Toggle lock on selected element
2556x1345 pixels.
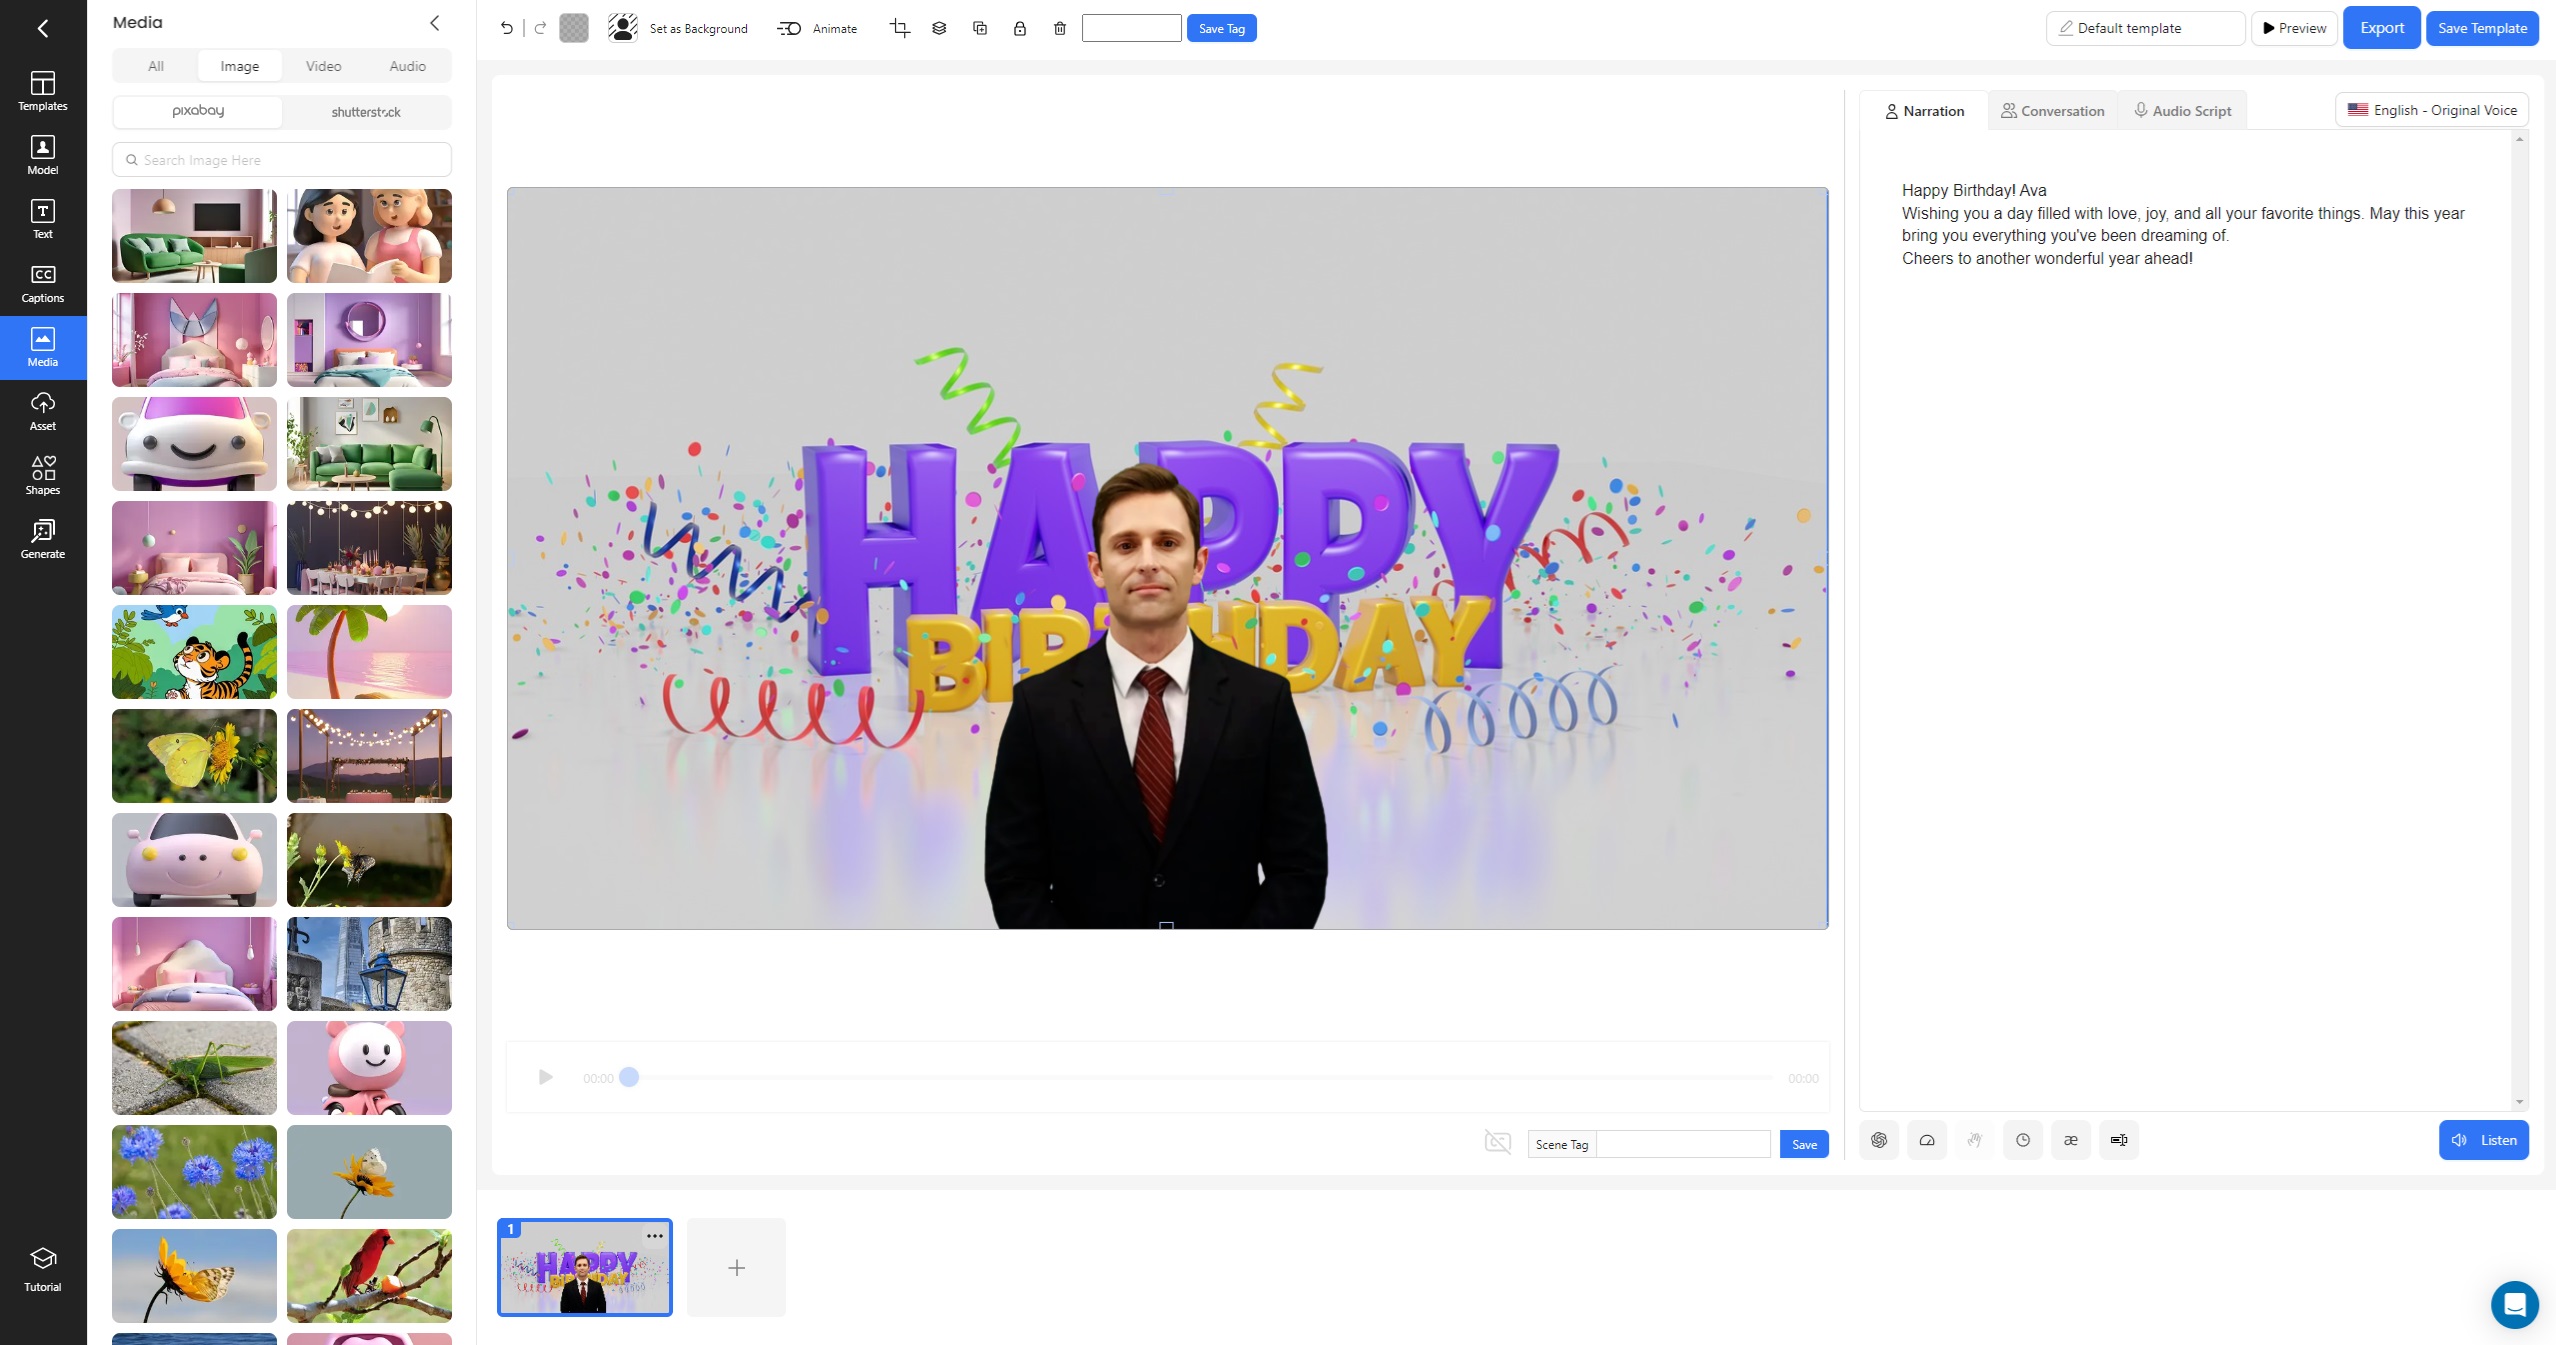point(1020,28)
